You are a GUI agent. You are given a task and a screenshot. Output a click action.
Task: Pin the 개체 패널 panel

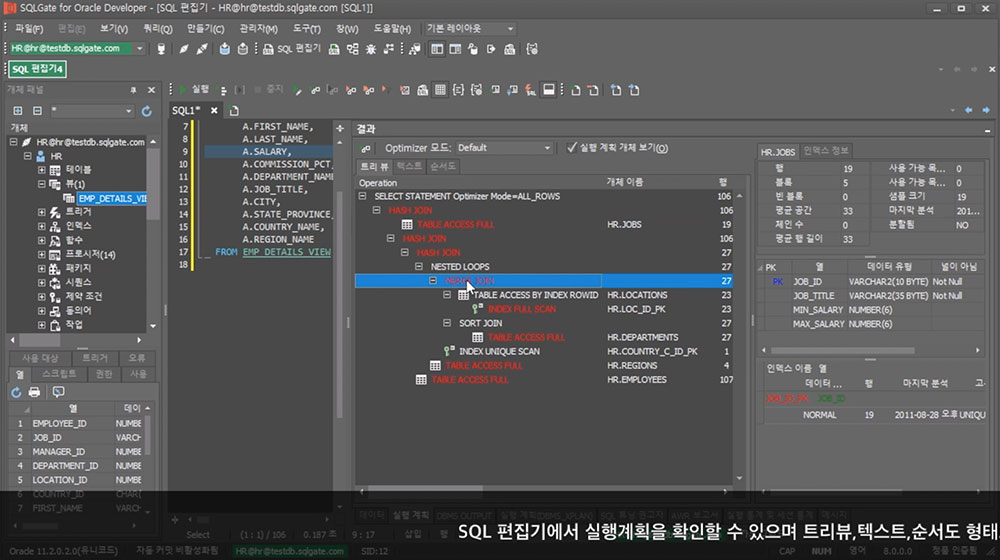pos(133,90)
